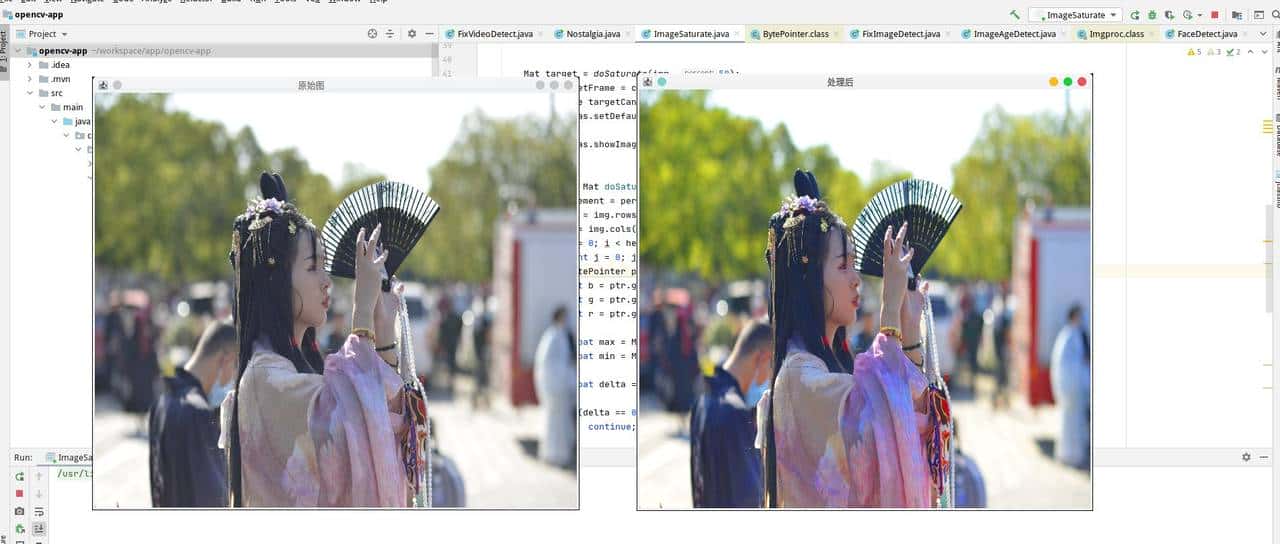This screenshot has height=544, width=1280.
Task: Start debugging with the green bug icon
Action: (1152, 15)
